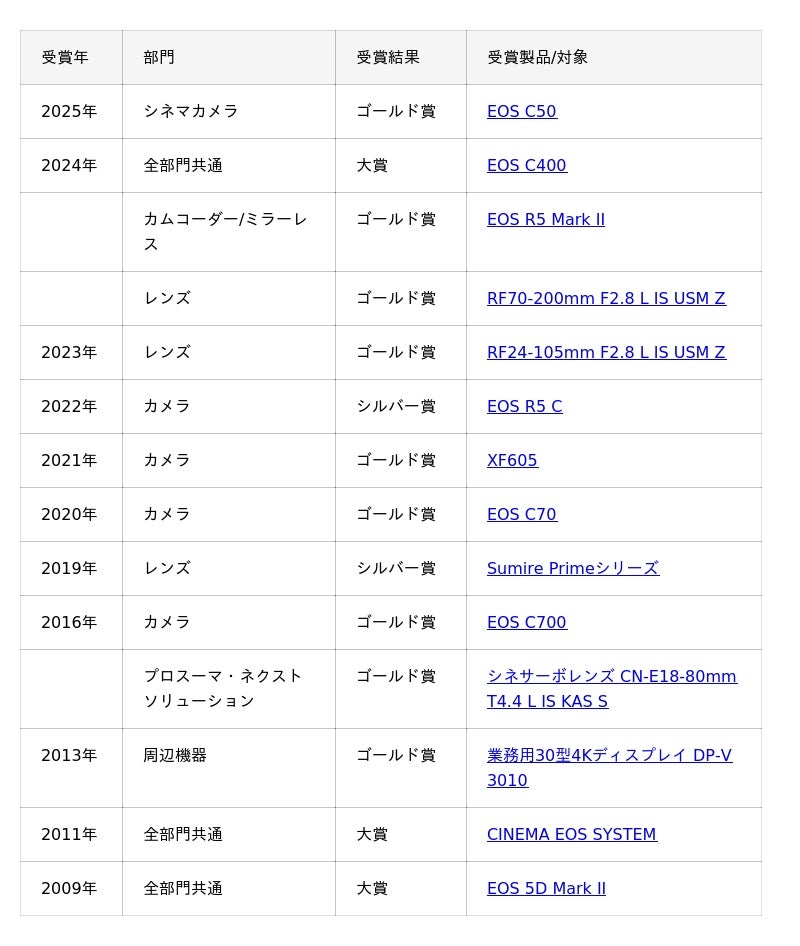Select the EOS C70 link

521,514
